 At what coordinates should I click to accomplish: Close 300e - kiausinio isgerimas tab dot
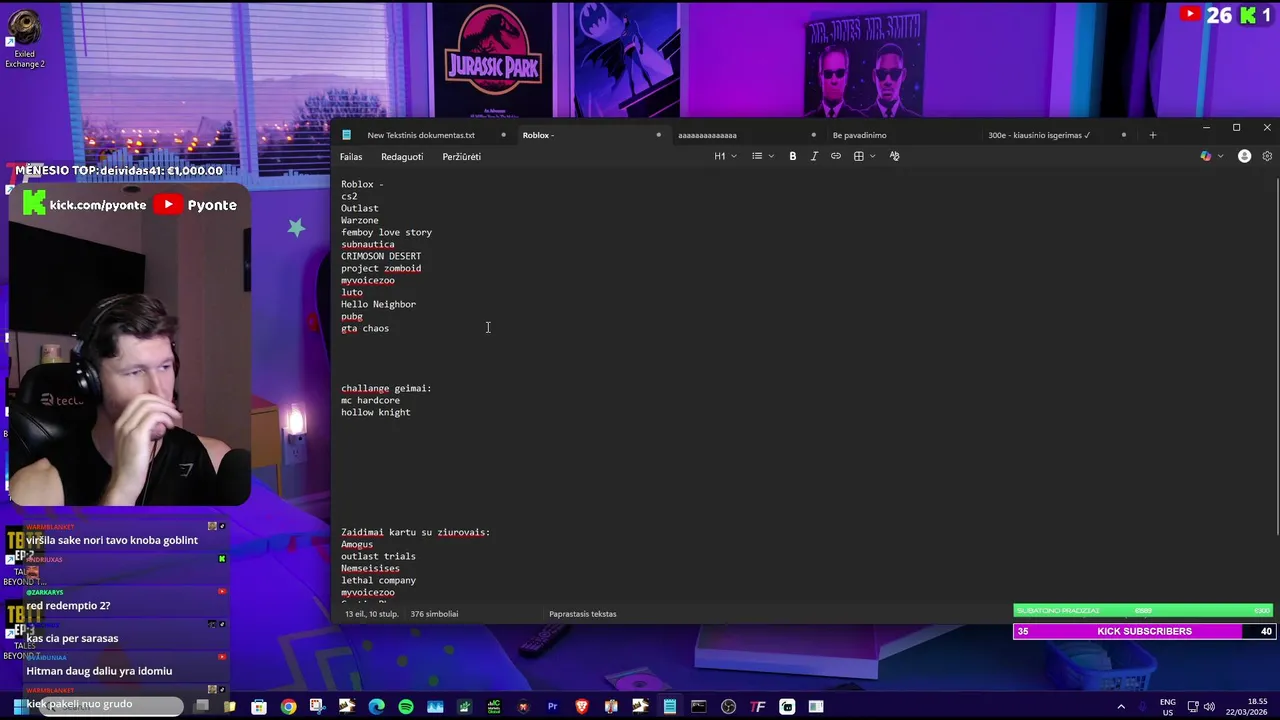(x=1123, y=135)
